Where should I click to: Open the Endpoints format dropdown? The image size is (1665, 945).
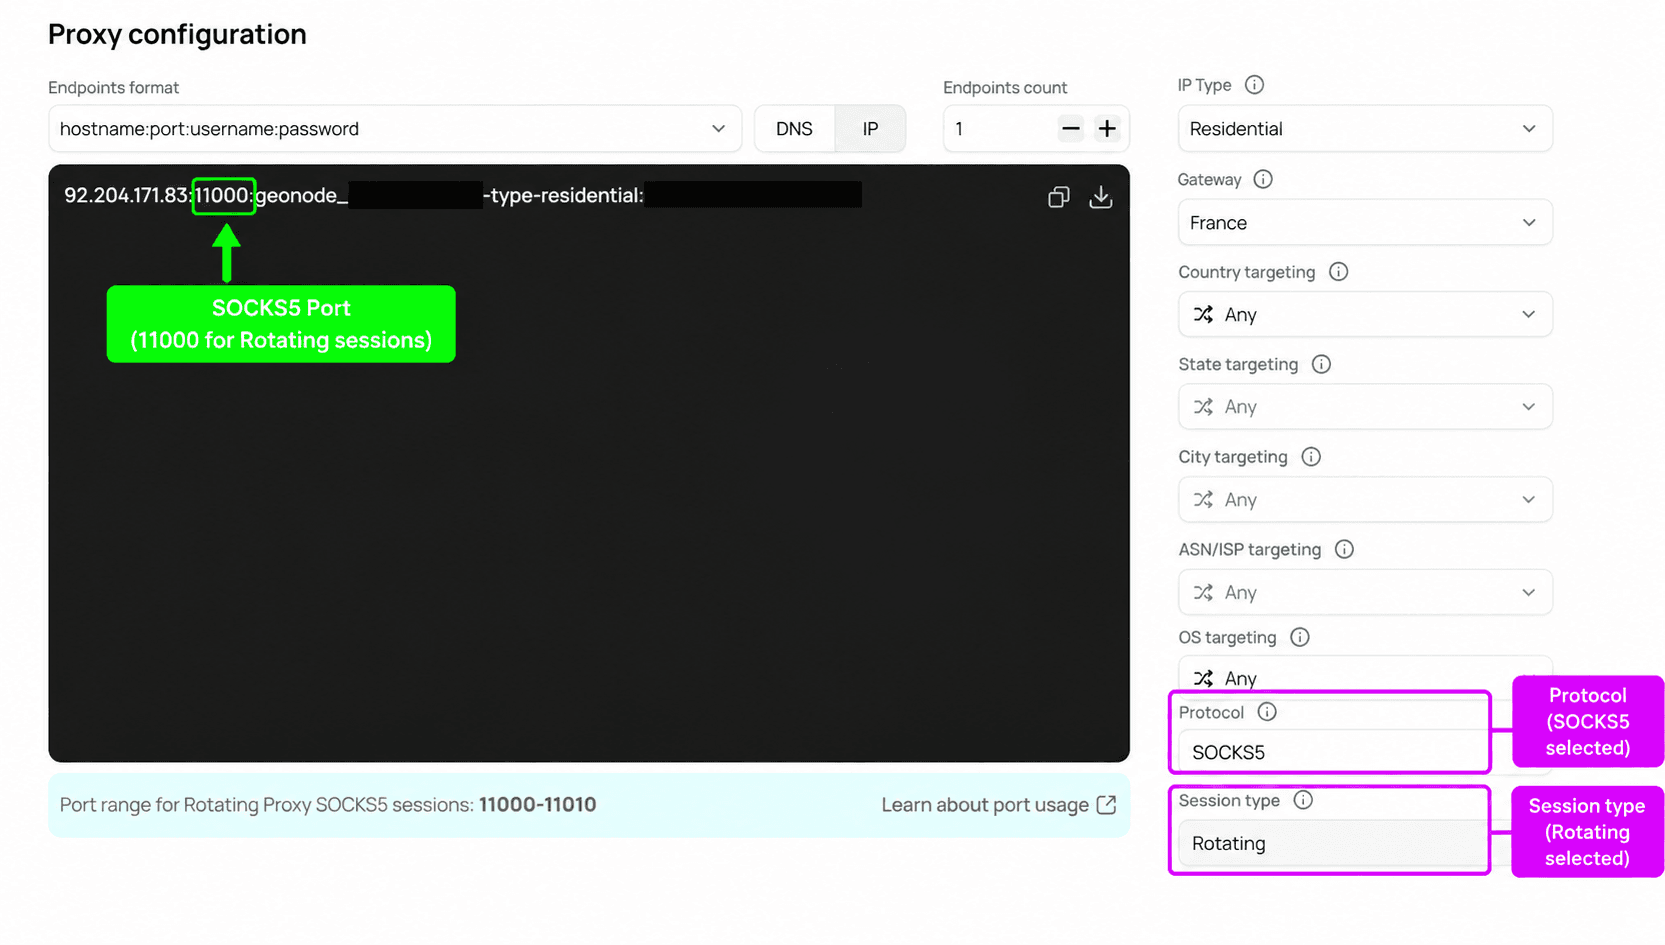[x=395, y=129]
